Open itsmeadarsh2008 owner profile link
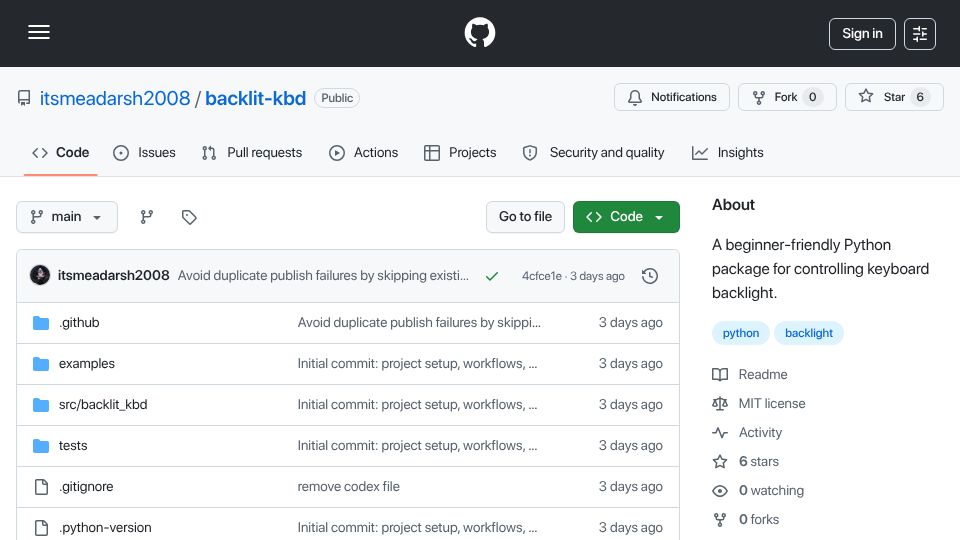This screenshot has width=960, height=540. (x=115, y=98)
